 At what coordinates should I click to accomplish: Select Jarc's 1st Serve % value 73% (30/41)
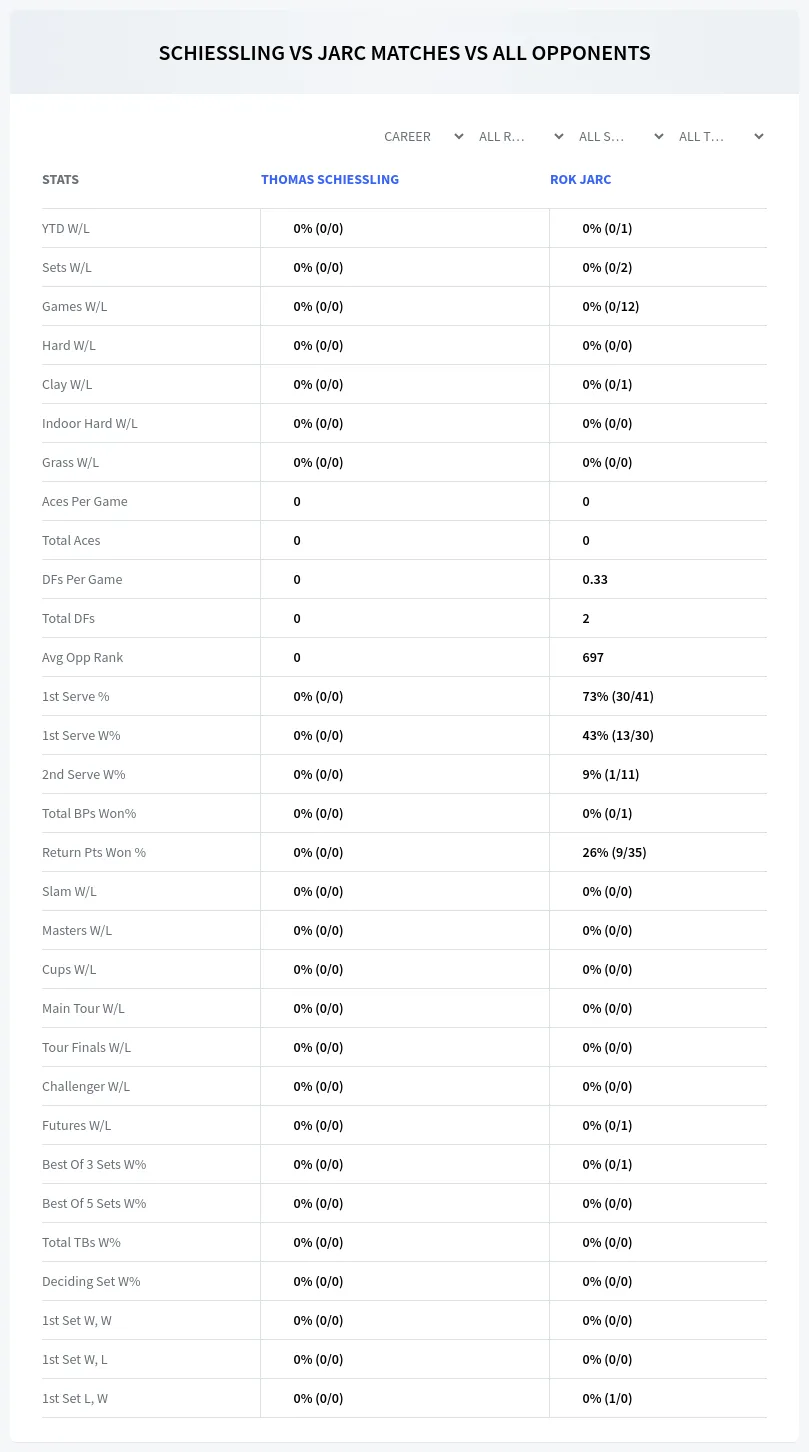[618, 696]
